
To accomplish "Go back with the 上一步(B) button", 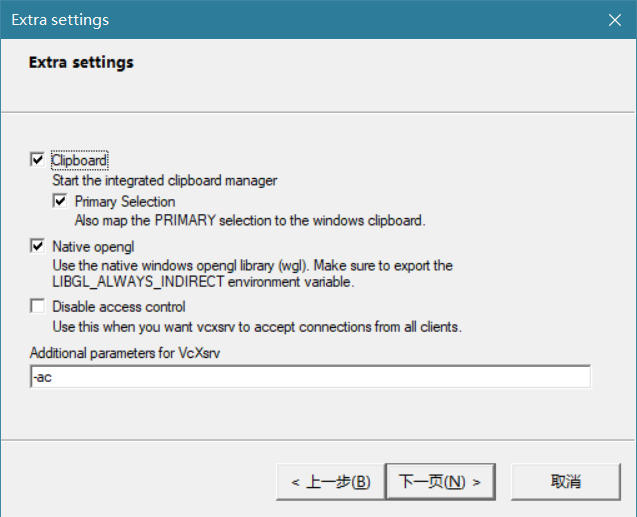I will [x=330, y=482].
